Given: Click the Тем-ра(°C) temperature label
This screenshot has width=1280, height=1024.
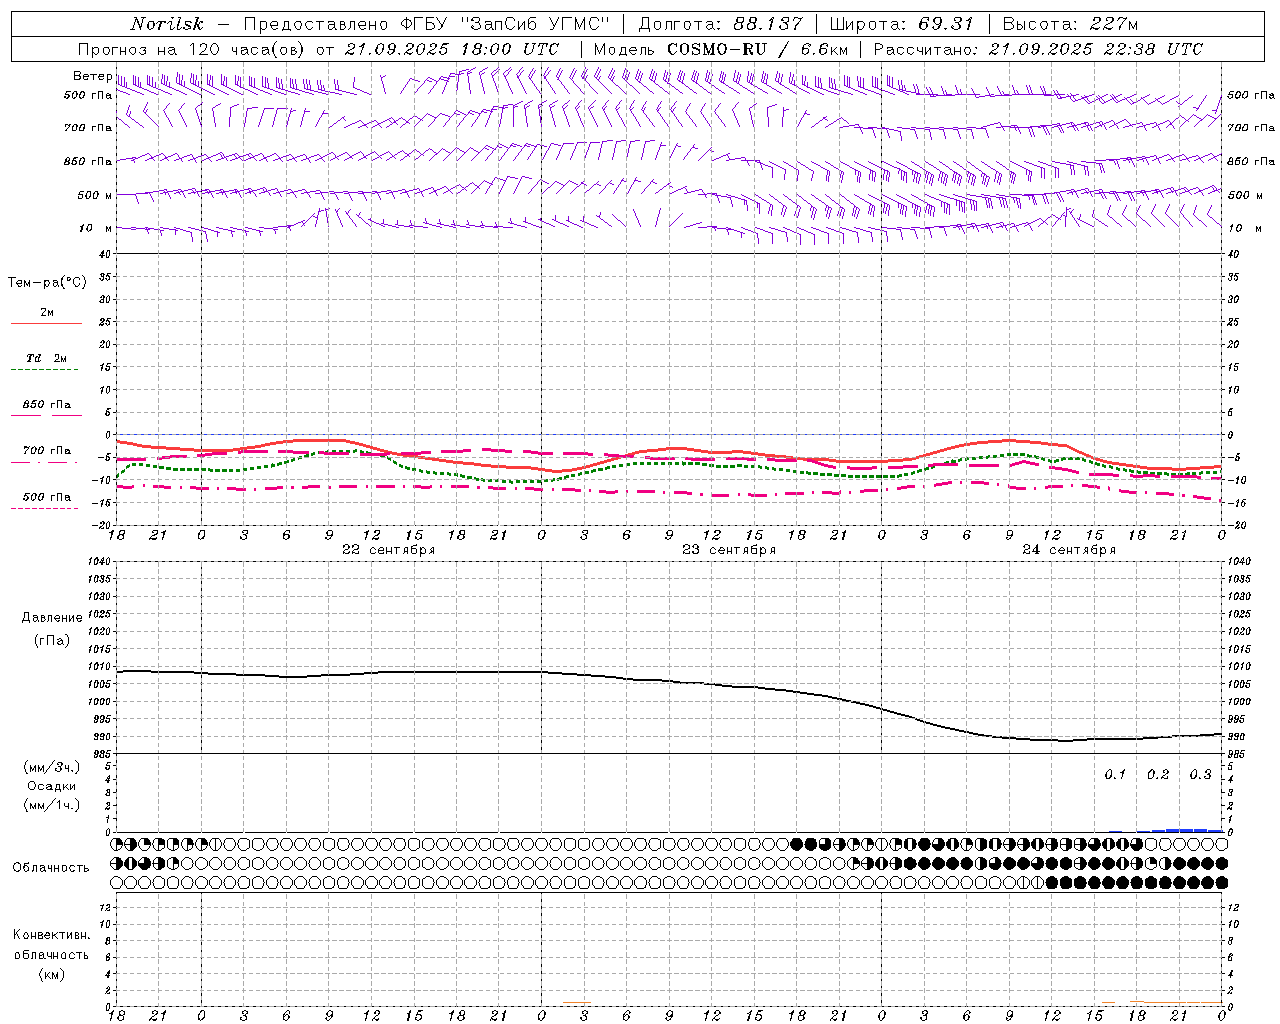Looking at the screenshot, I should (x=47, y=283).
